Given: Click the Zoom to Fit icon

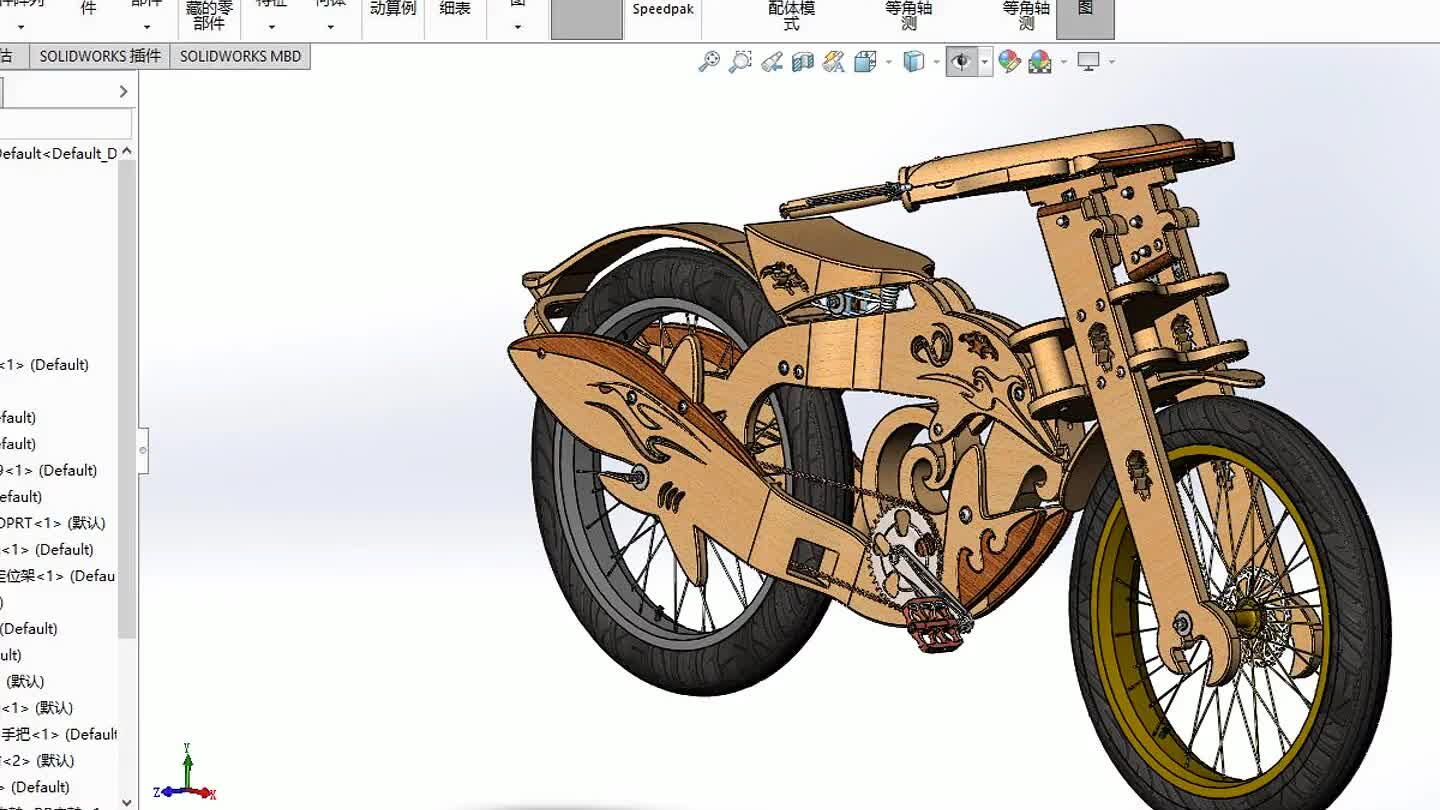Looking at the screenshot, I should 709,62.
